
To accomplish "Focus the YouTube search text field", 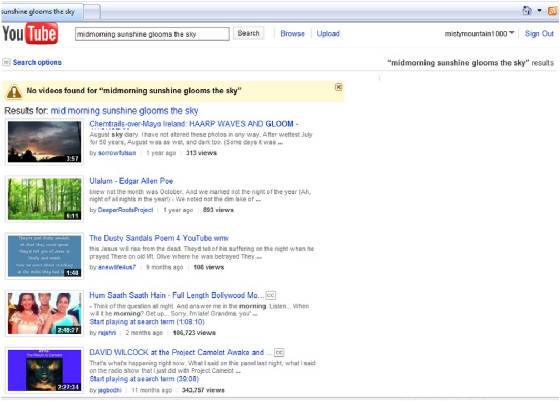I will [152, 34].
